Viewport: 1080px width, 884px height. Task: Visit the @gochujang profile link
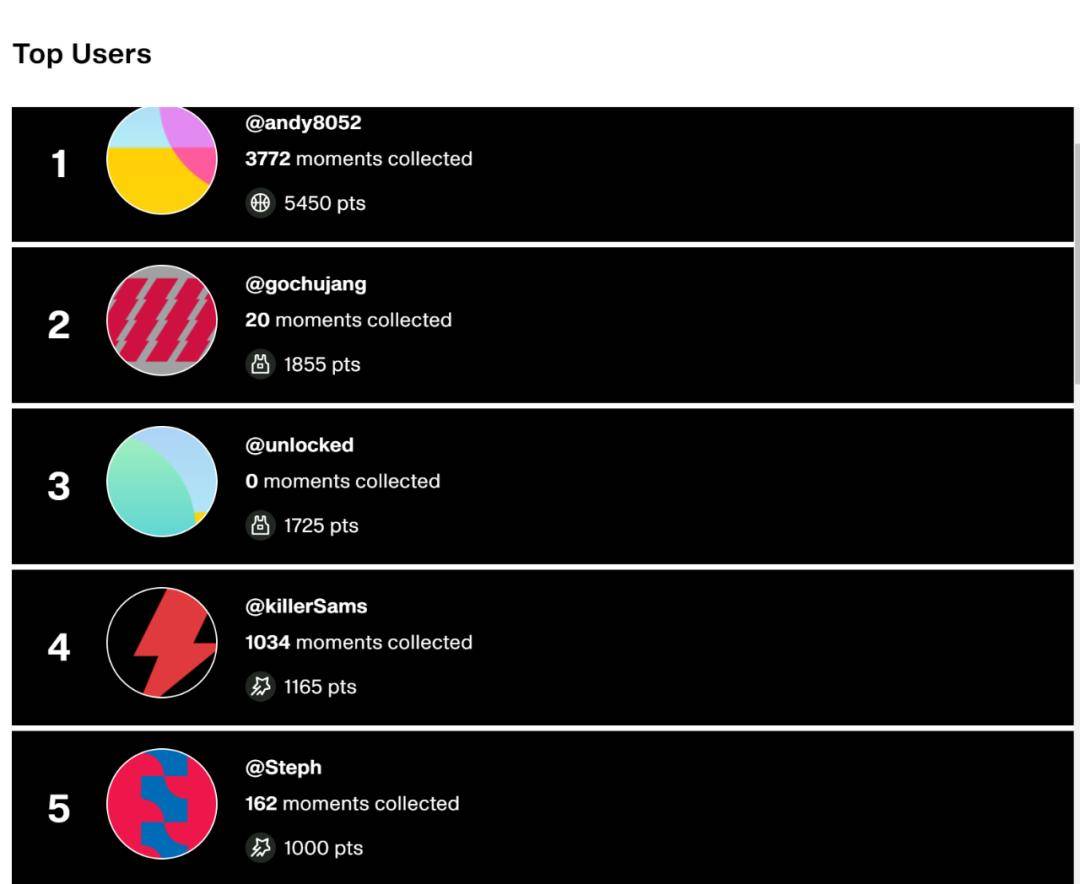coord(306,284)
